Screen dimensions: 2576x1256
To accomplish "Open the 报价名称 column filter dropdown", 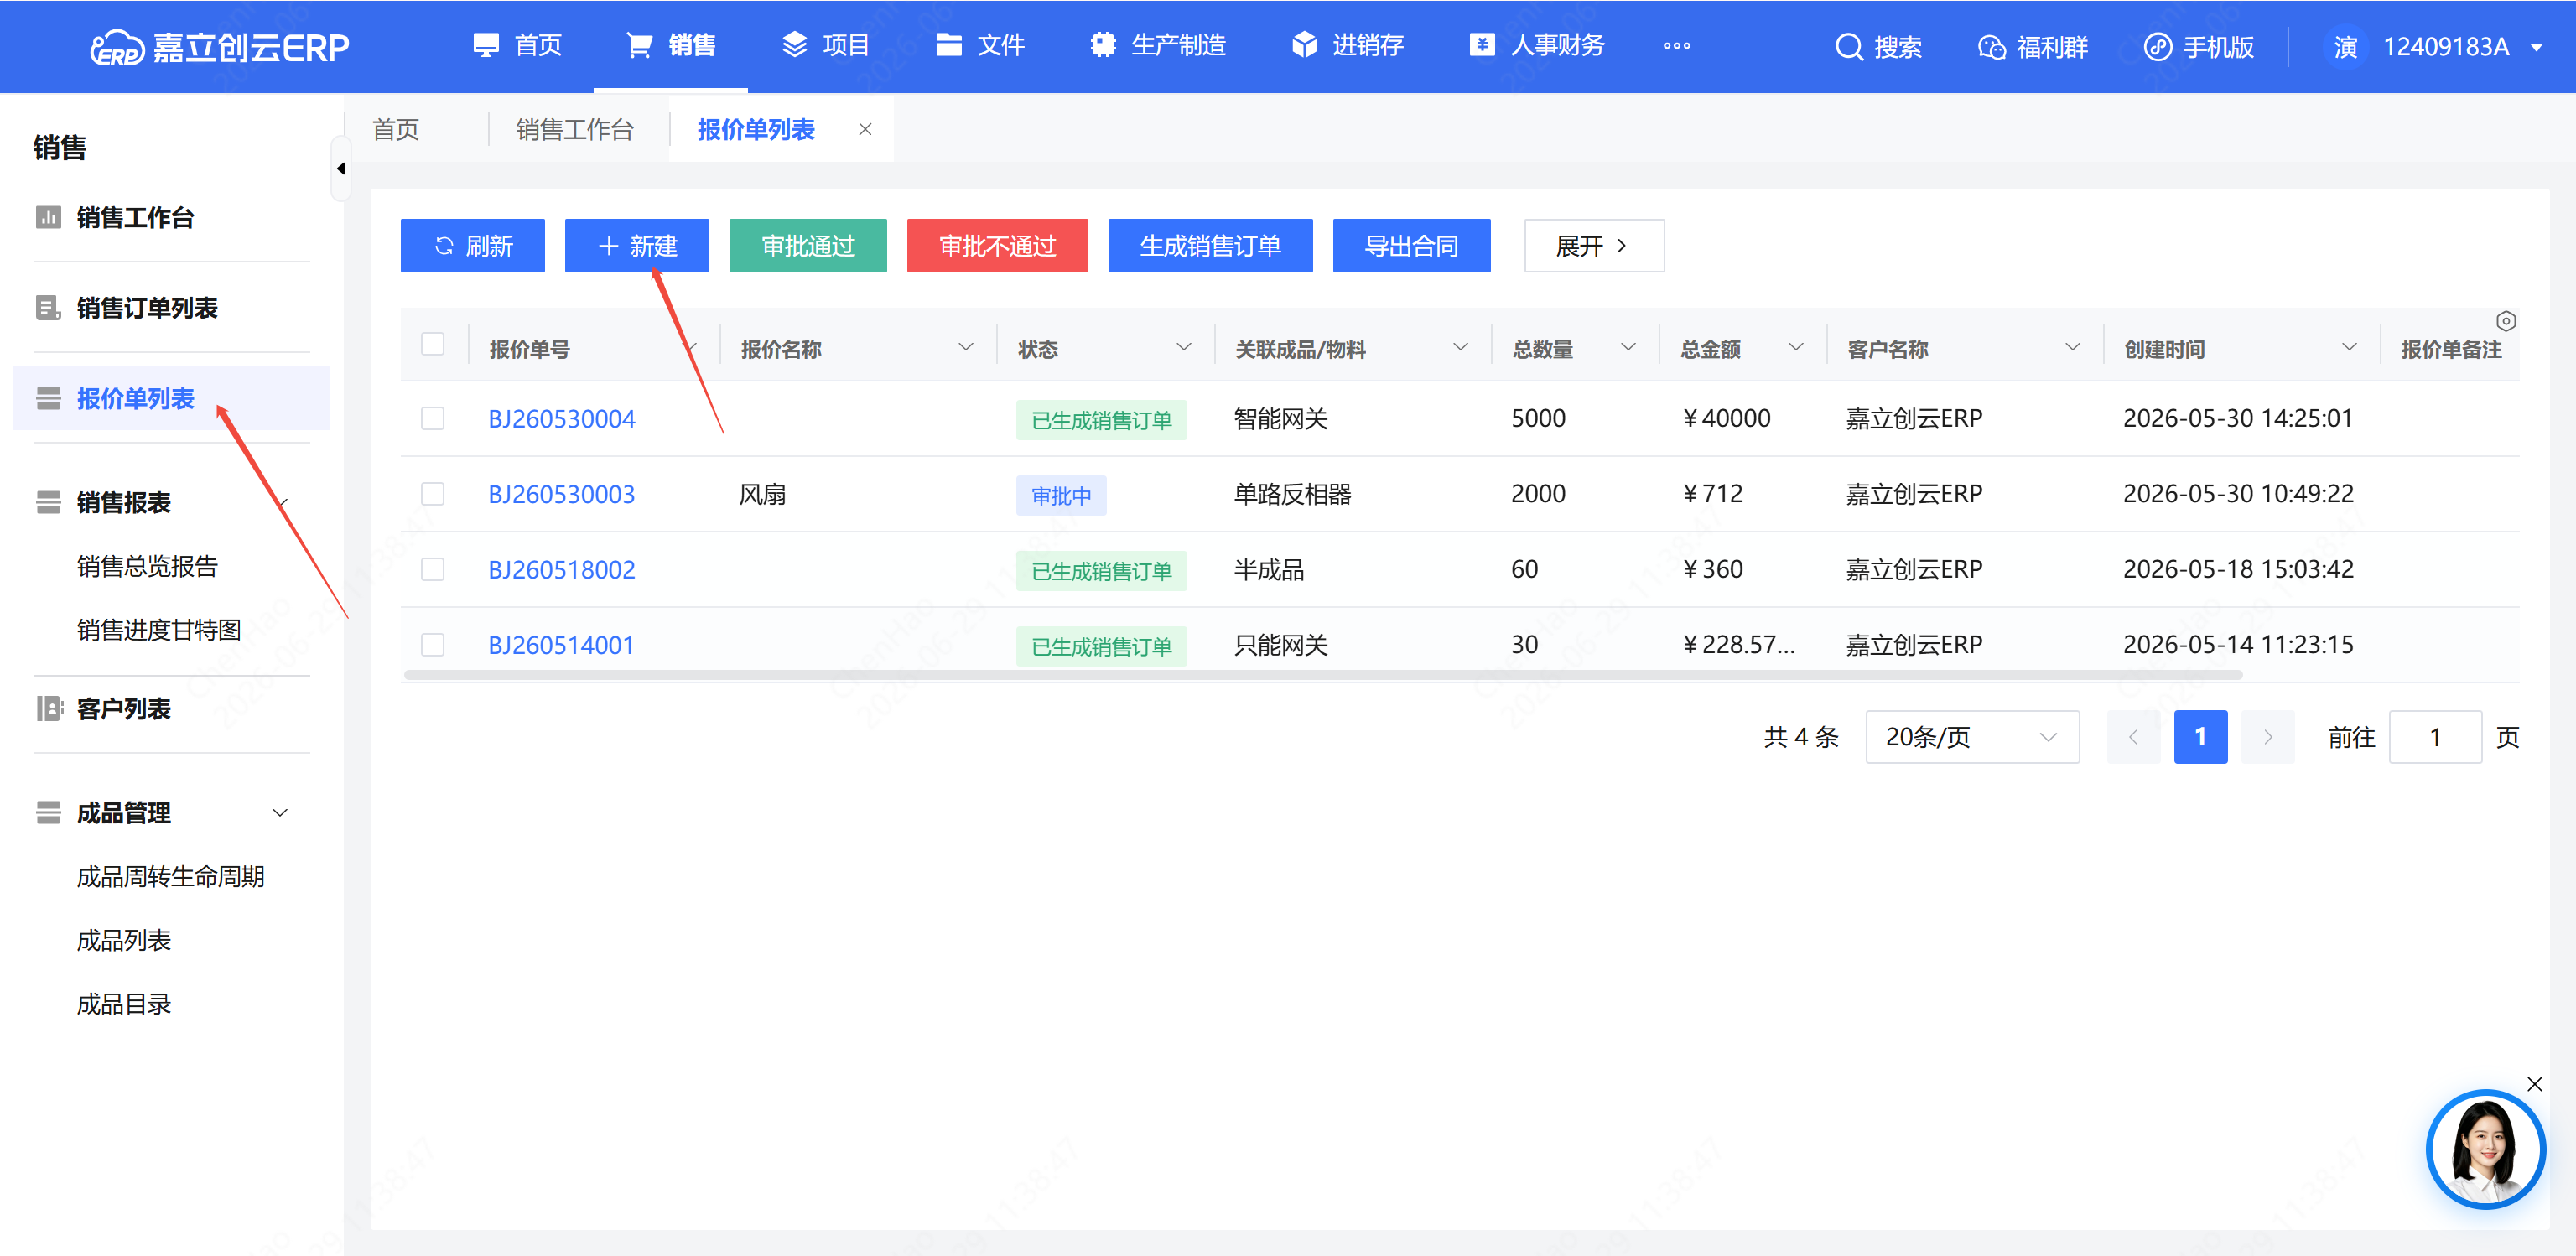I will pos(965,347).
